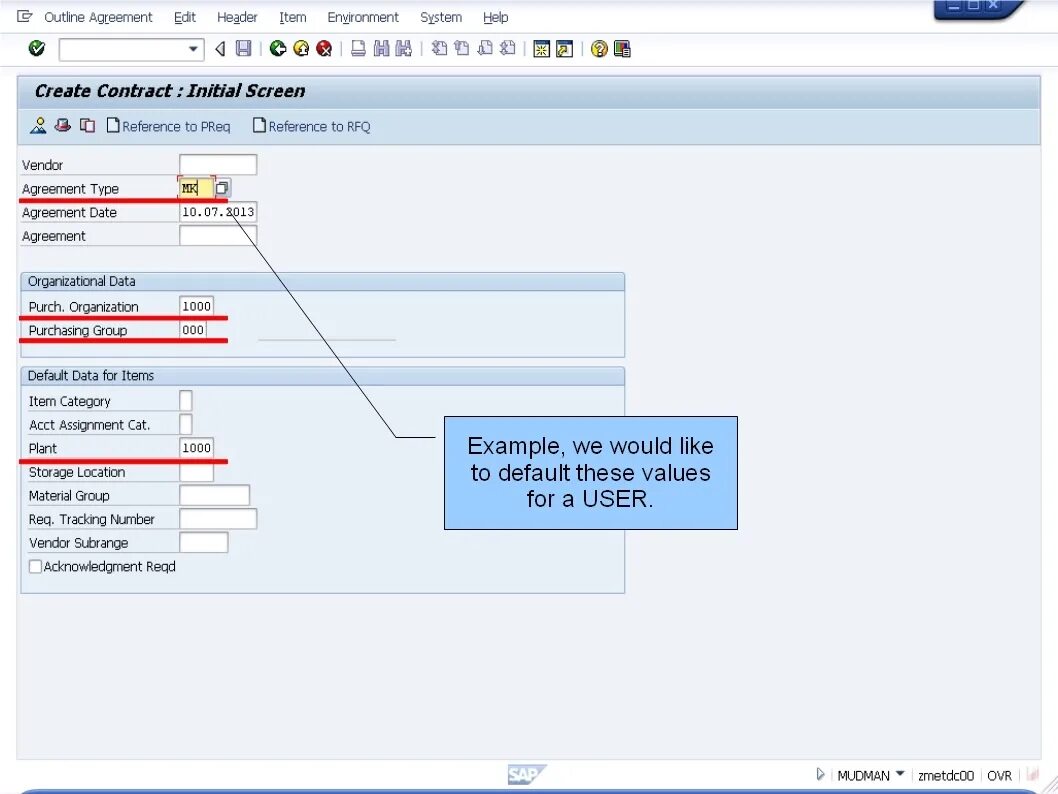1058x794 pixels.
Task: Click OVR in the status bar
Action: tap(1000, 775)
